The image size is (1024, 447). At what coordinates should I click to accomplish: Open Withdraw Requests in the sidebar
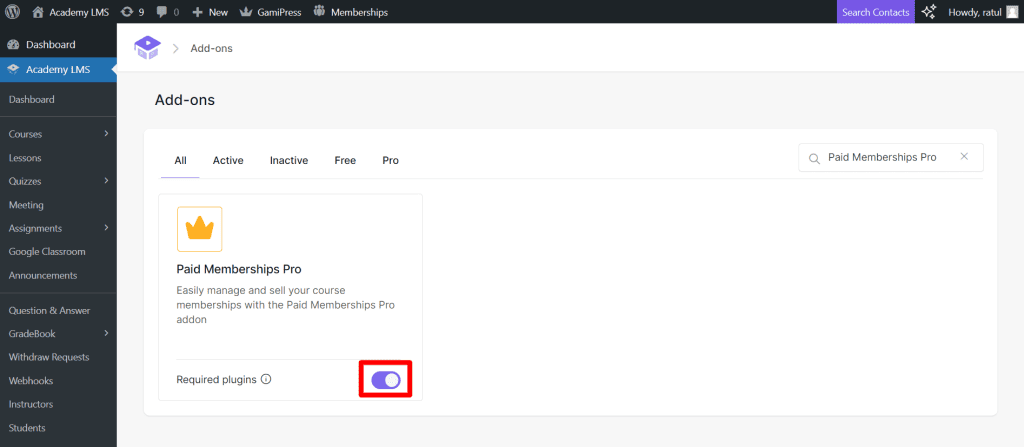[49, 357]
